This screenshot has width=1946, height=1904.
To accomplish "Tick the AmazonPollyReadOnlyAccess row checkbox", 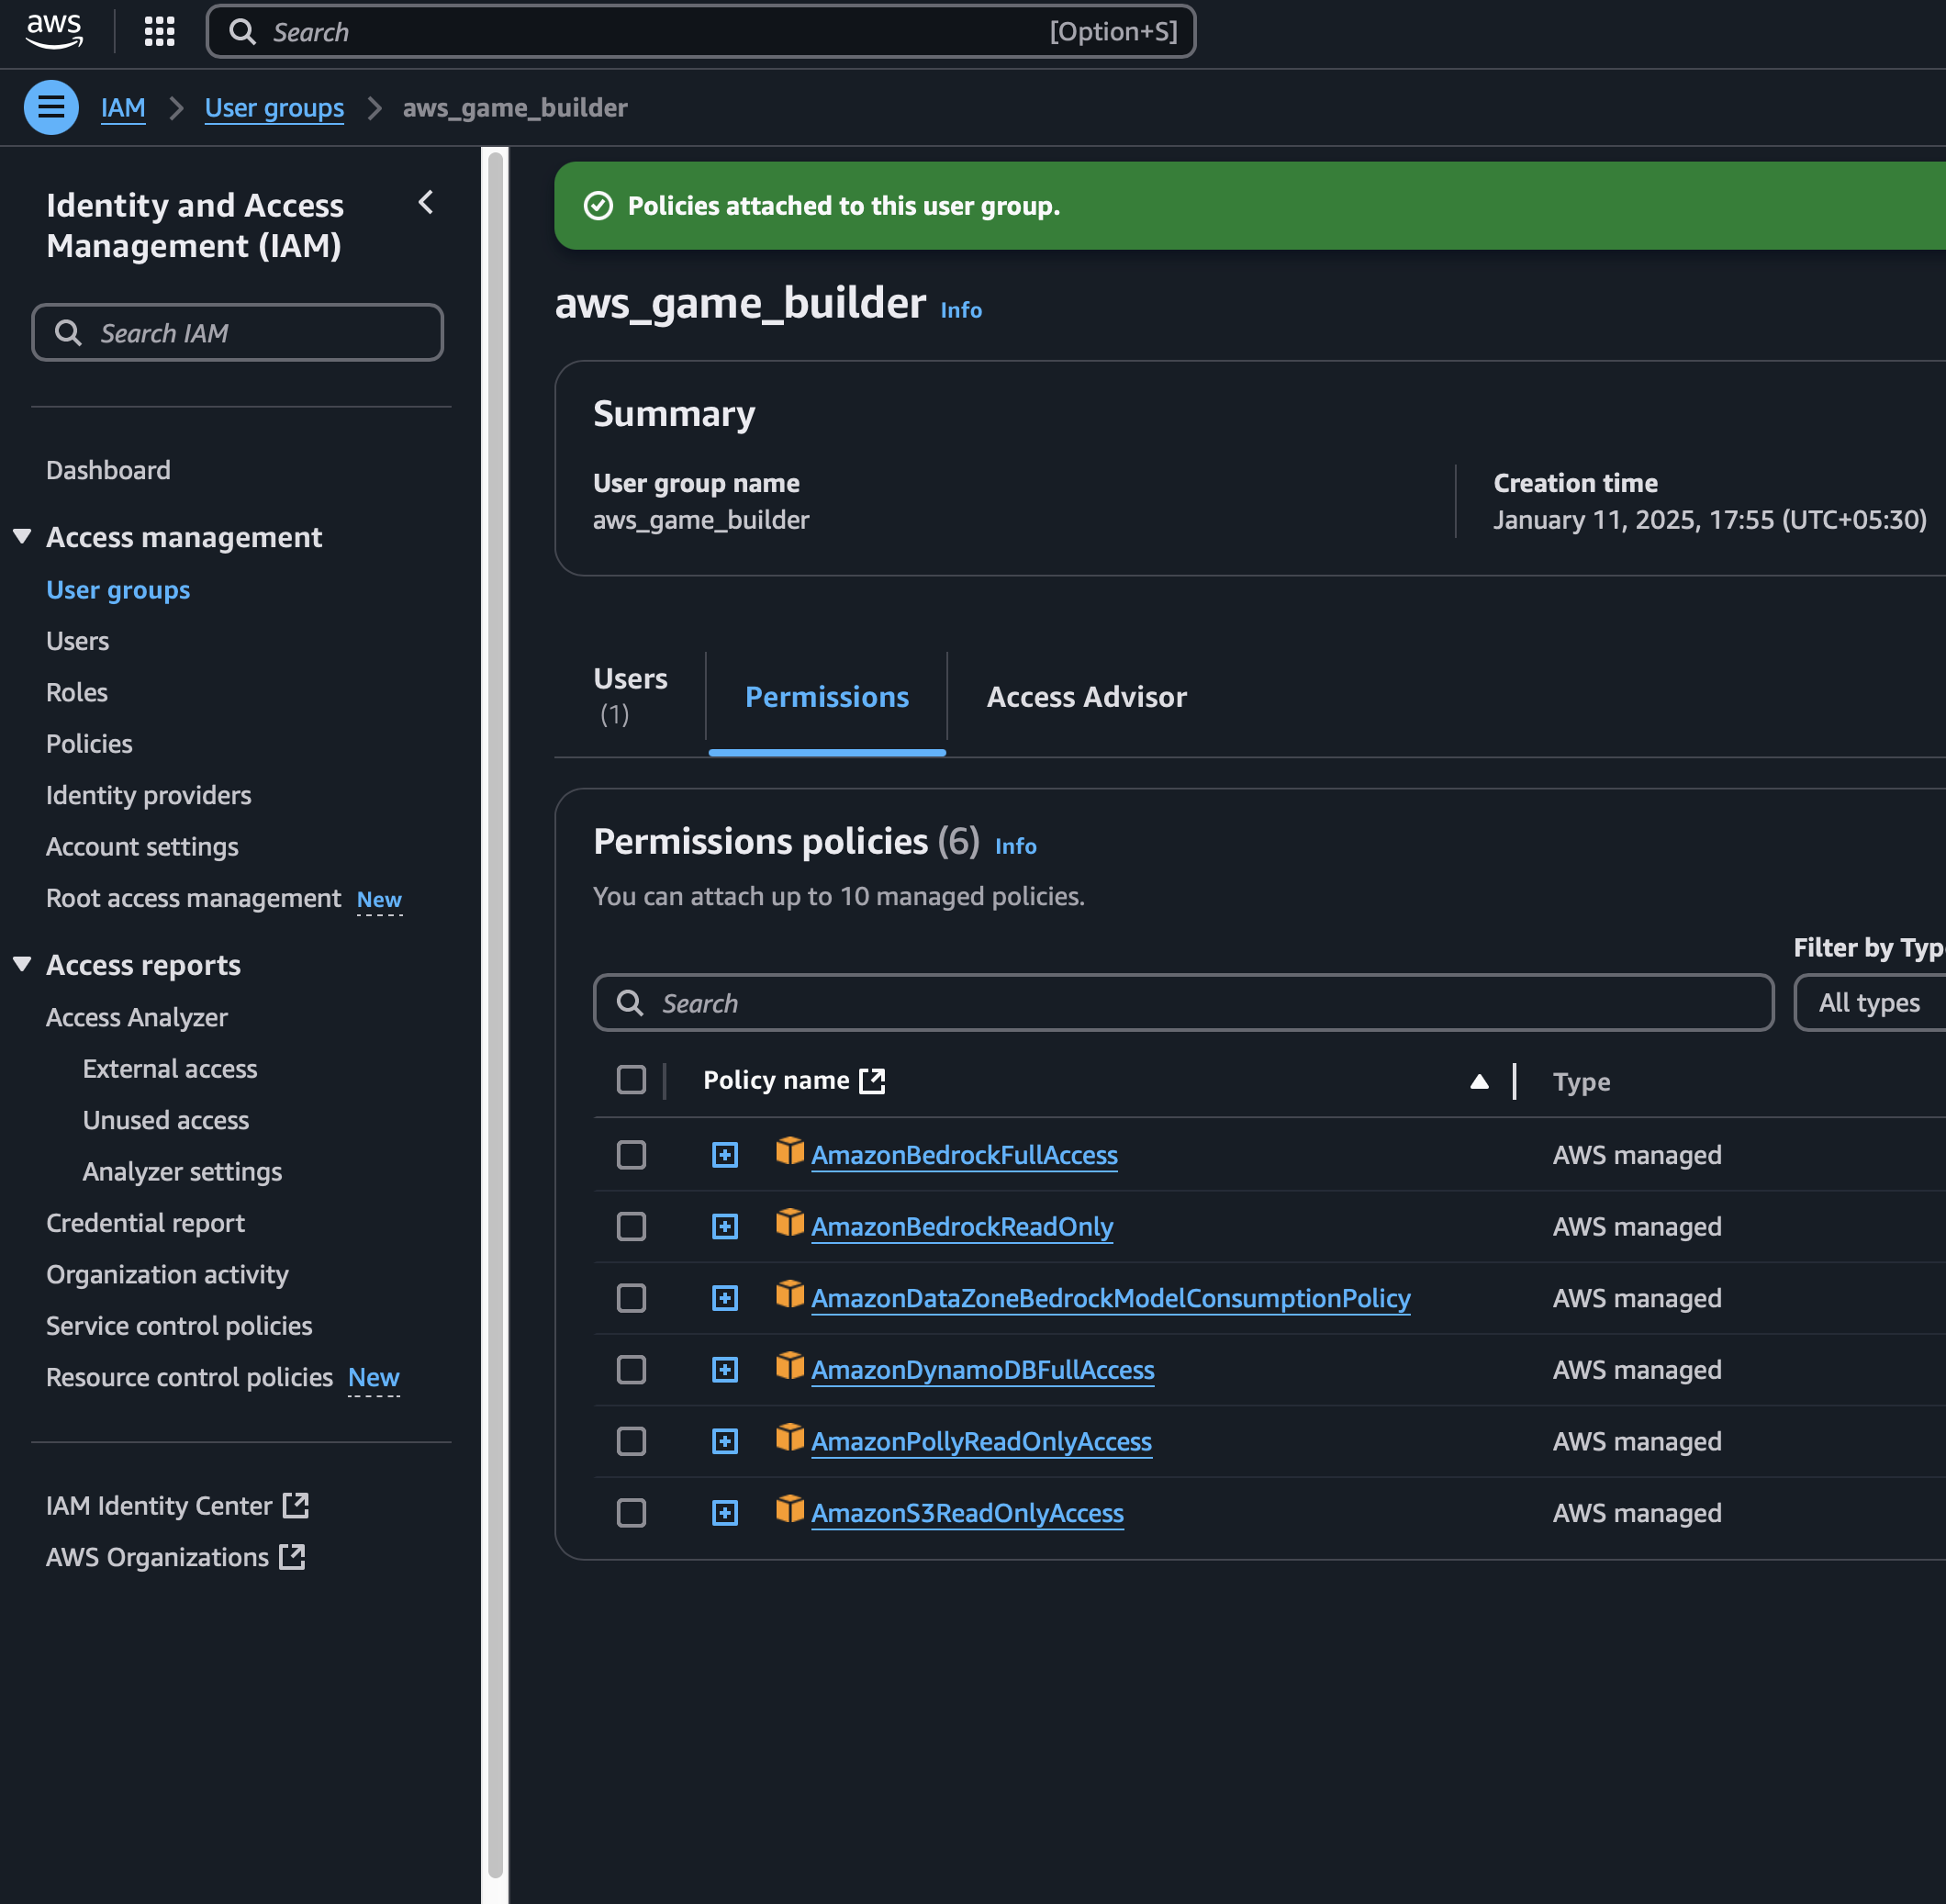I will click(631, 1441).
